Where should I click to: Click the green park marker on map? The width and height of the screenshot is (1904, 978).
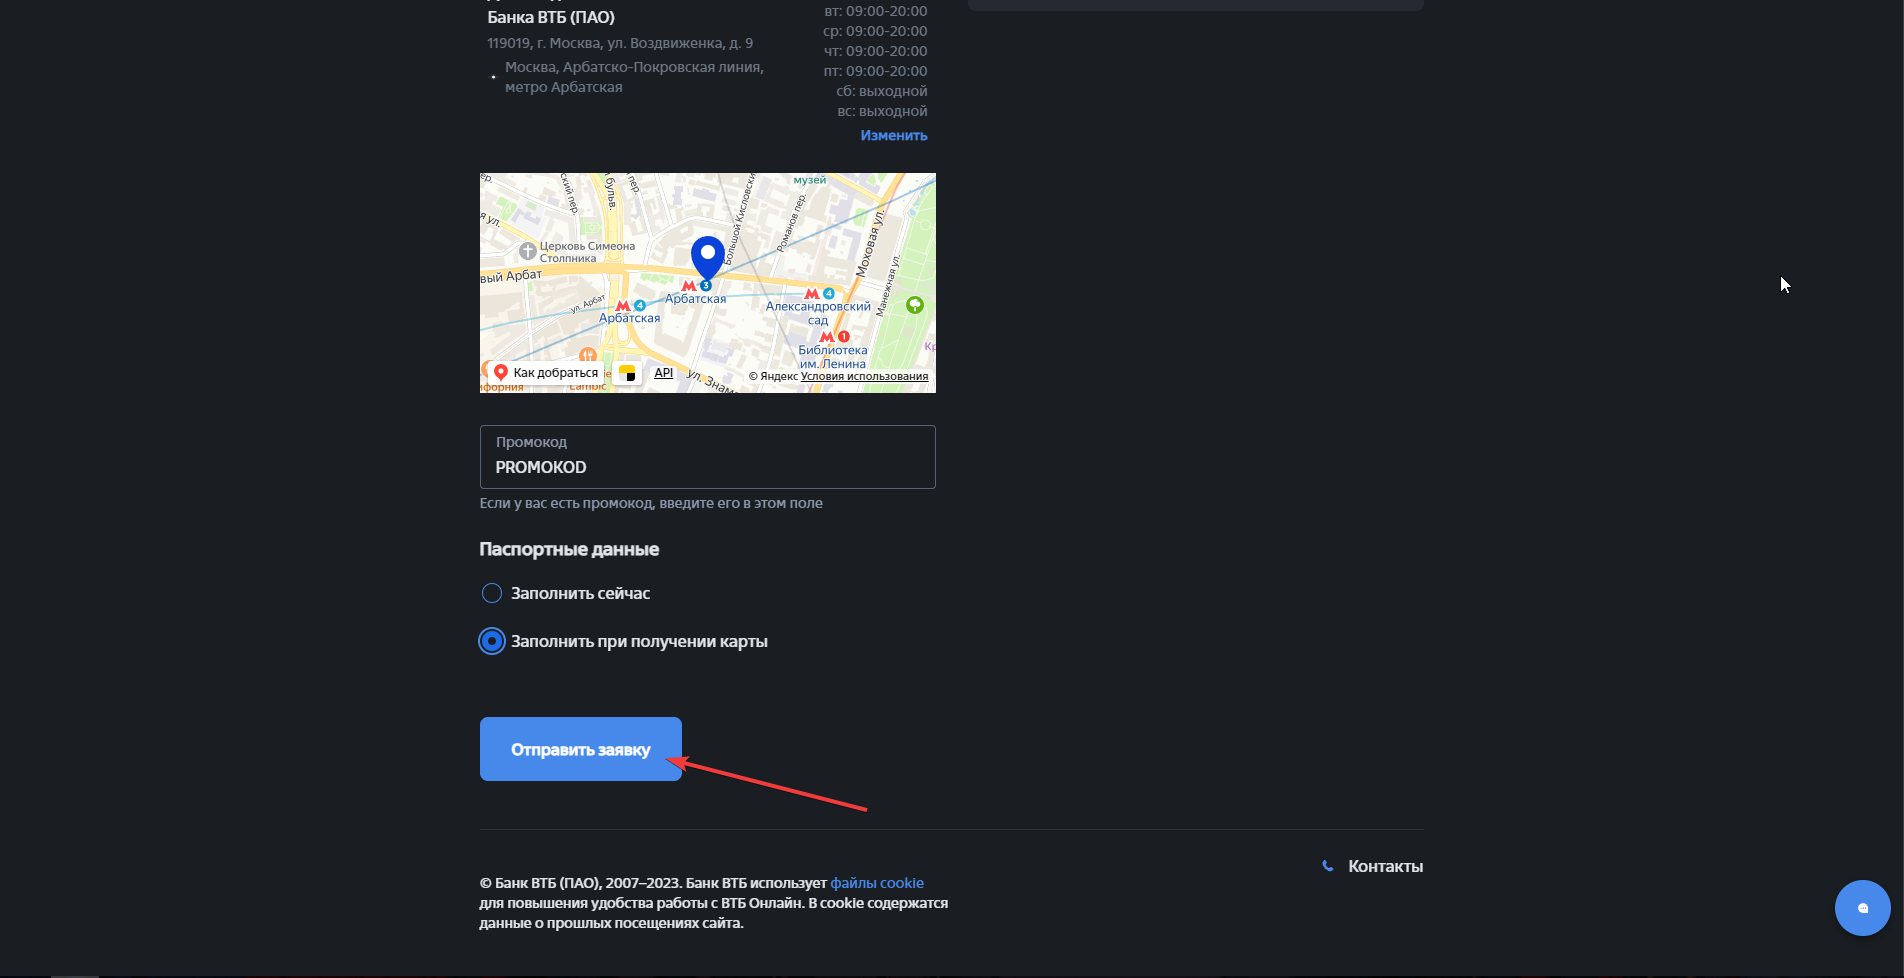(915, 305)
